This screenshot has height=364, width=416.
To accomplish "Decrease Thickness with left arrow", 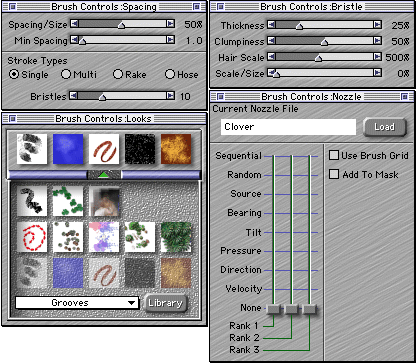I will (x=272, y=24).
